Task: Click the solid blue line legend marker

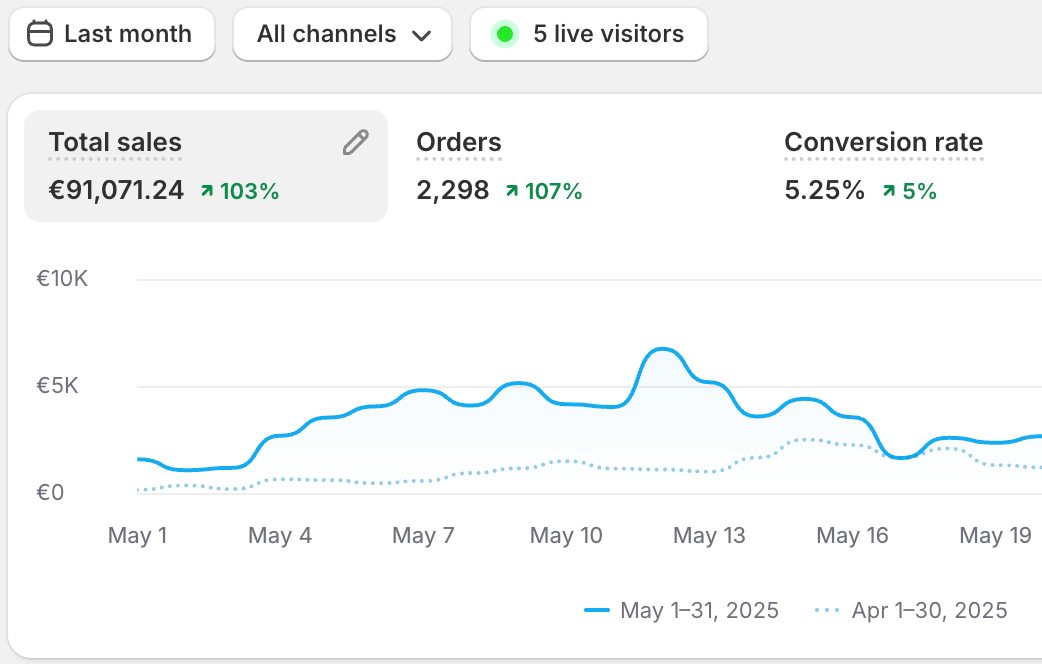Action: click(x=597, y=610)
